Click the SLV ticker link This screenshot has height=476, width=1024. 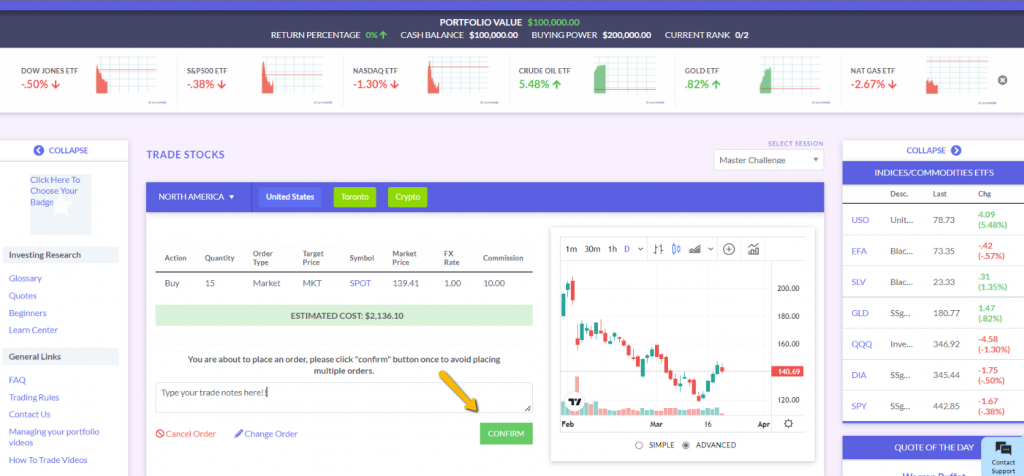pos(859,282)
